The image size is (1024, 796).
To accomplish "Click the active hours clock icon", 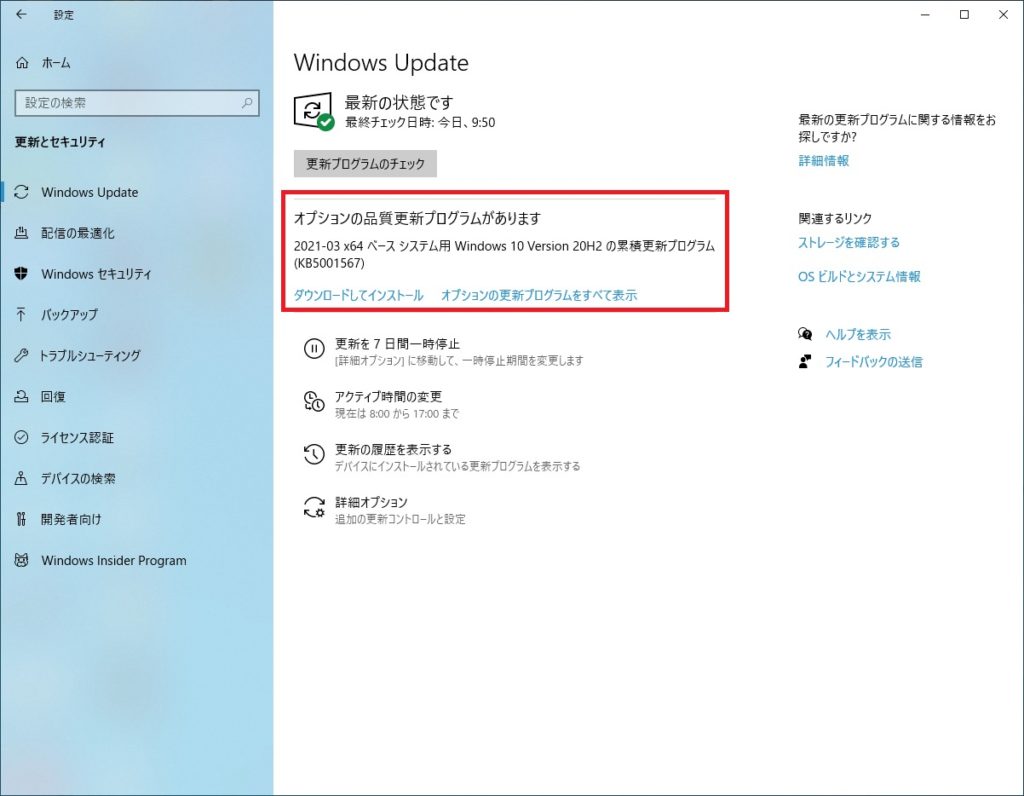I will tap(314, 402).
